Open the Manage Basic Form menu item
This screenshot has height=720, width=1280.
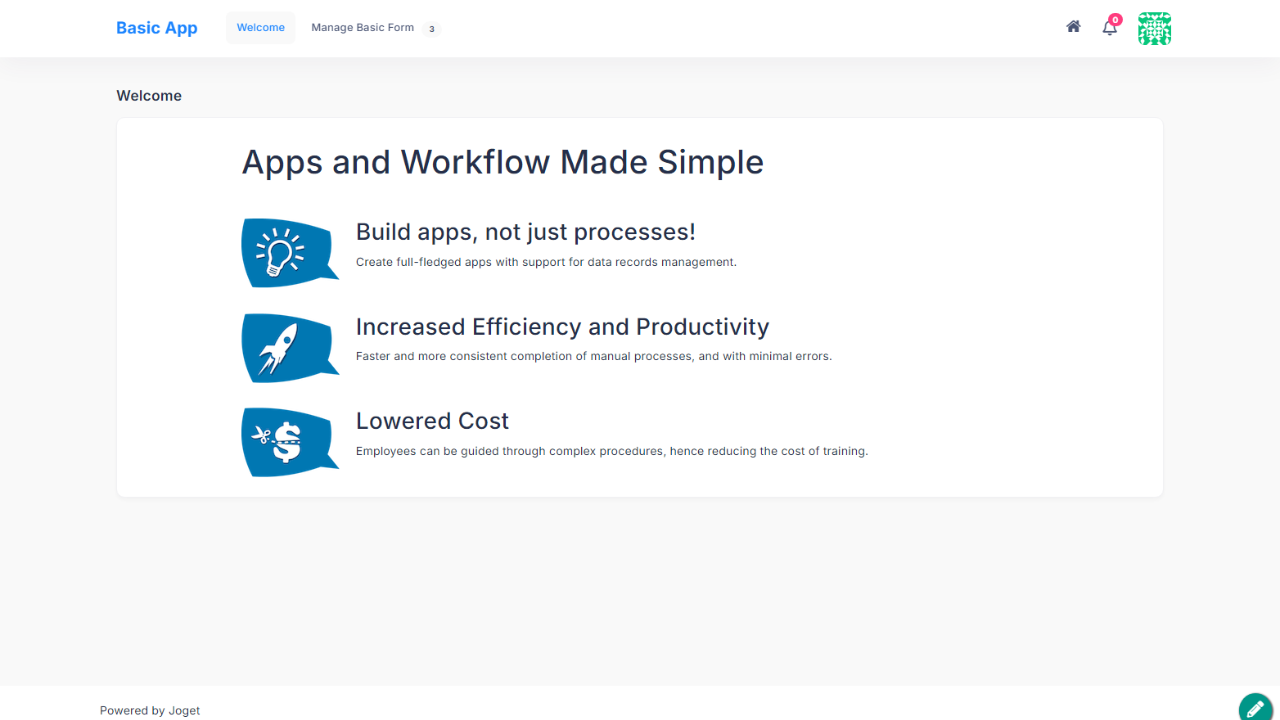tap(362, 28)
